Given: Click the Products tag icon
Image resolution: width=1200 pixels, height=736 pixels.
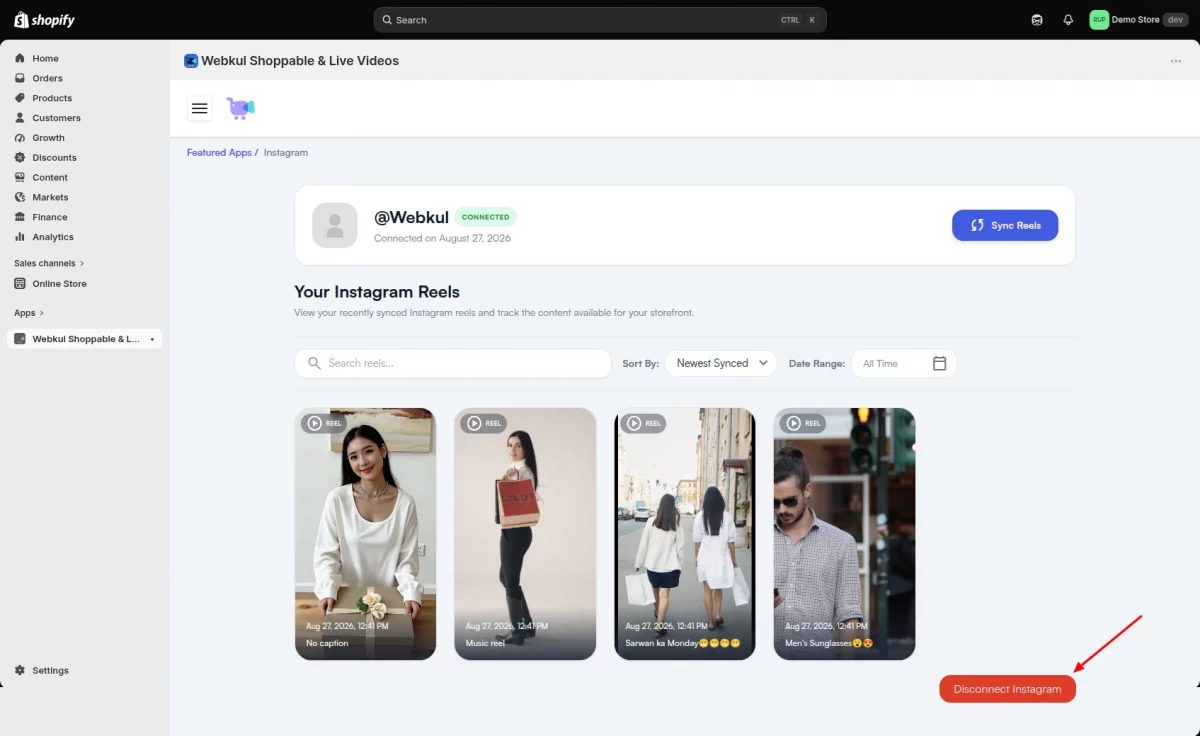Looking at the screenshot, I should click(x=20, y=98).
